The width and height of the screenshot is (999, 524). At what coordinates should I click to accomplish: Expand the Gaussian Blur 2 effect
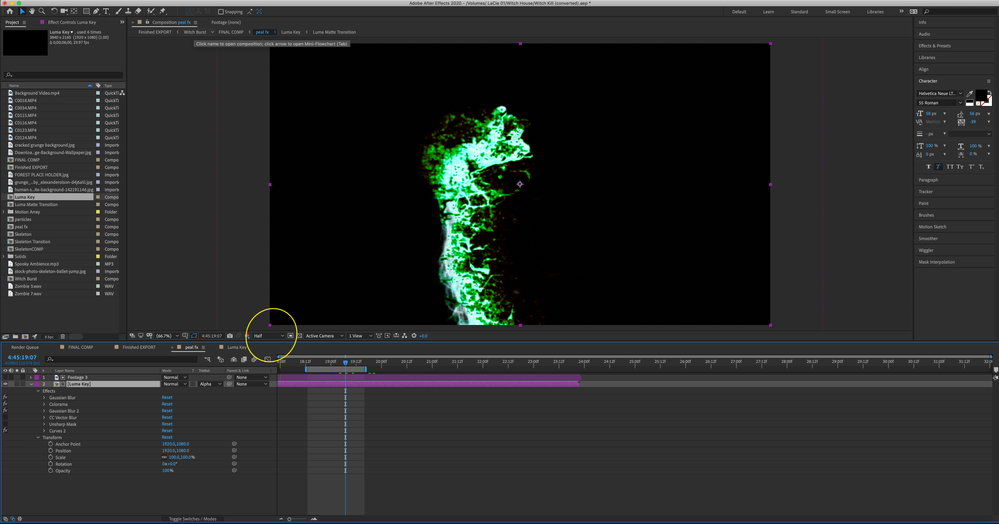44,411
